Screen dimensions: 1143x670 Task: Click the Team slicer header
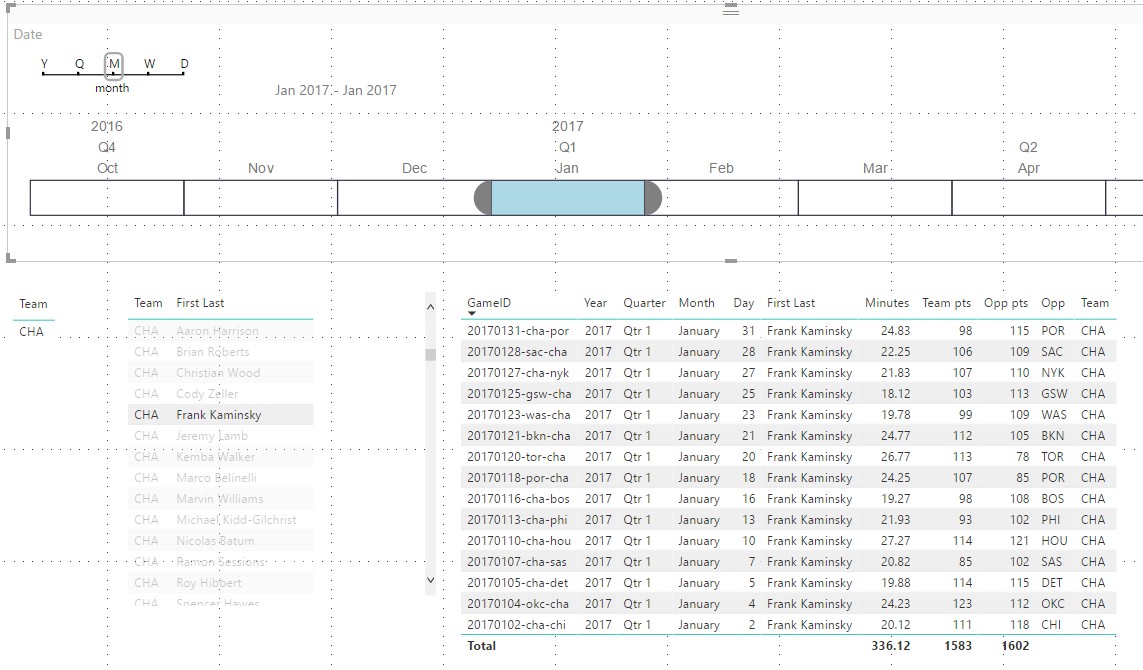click(x=34, y=304)
